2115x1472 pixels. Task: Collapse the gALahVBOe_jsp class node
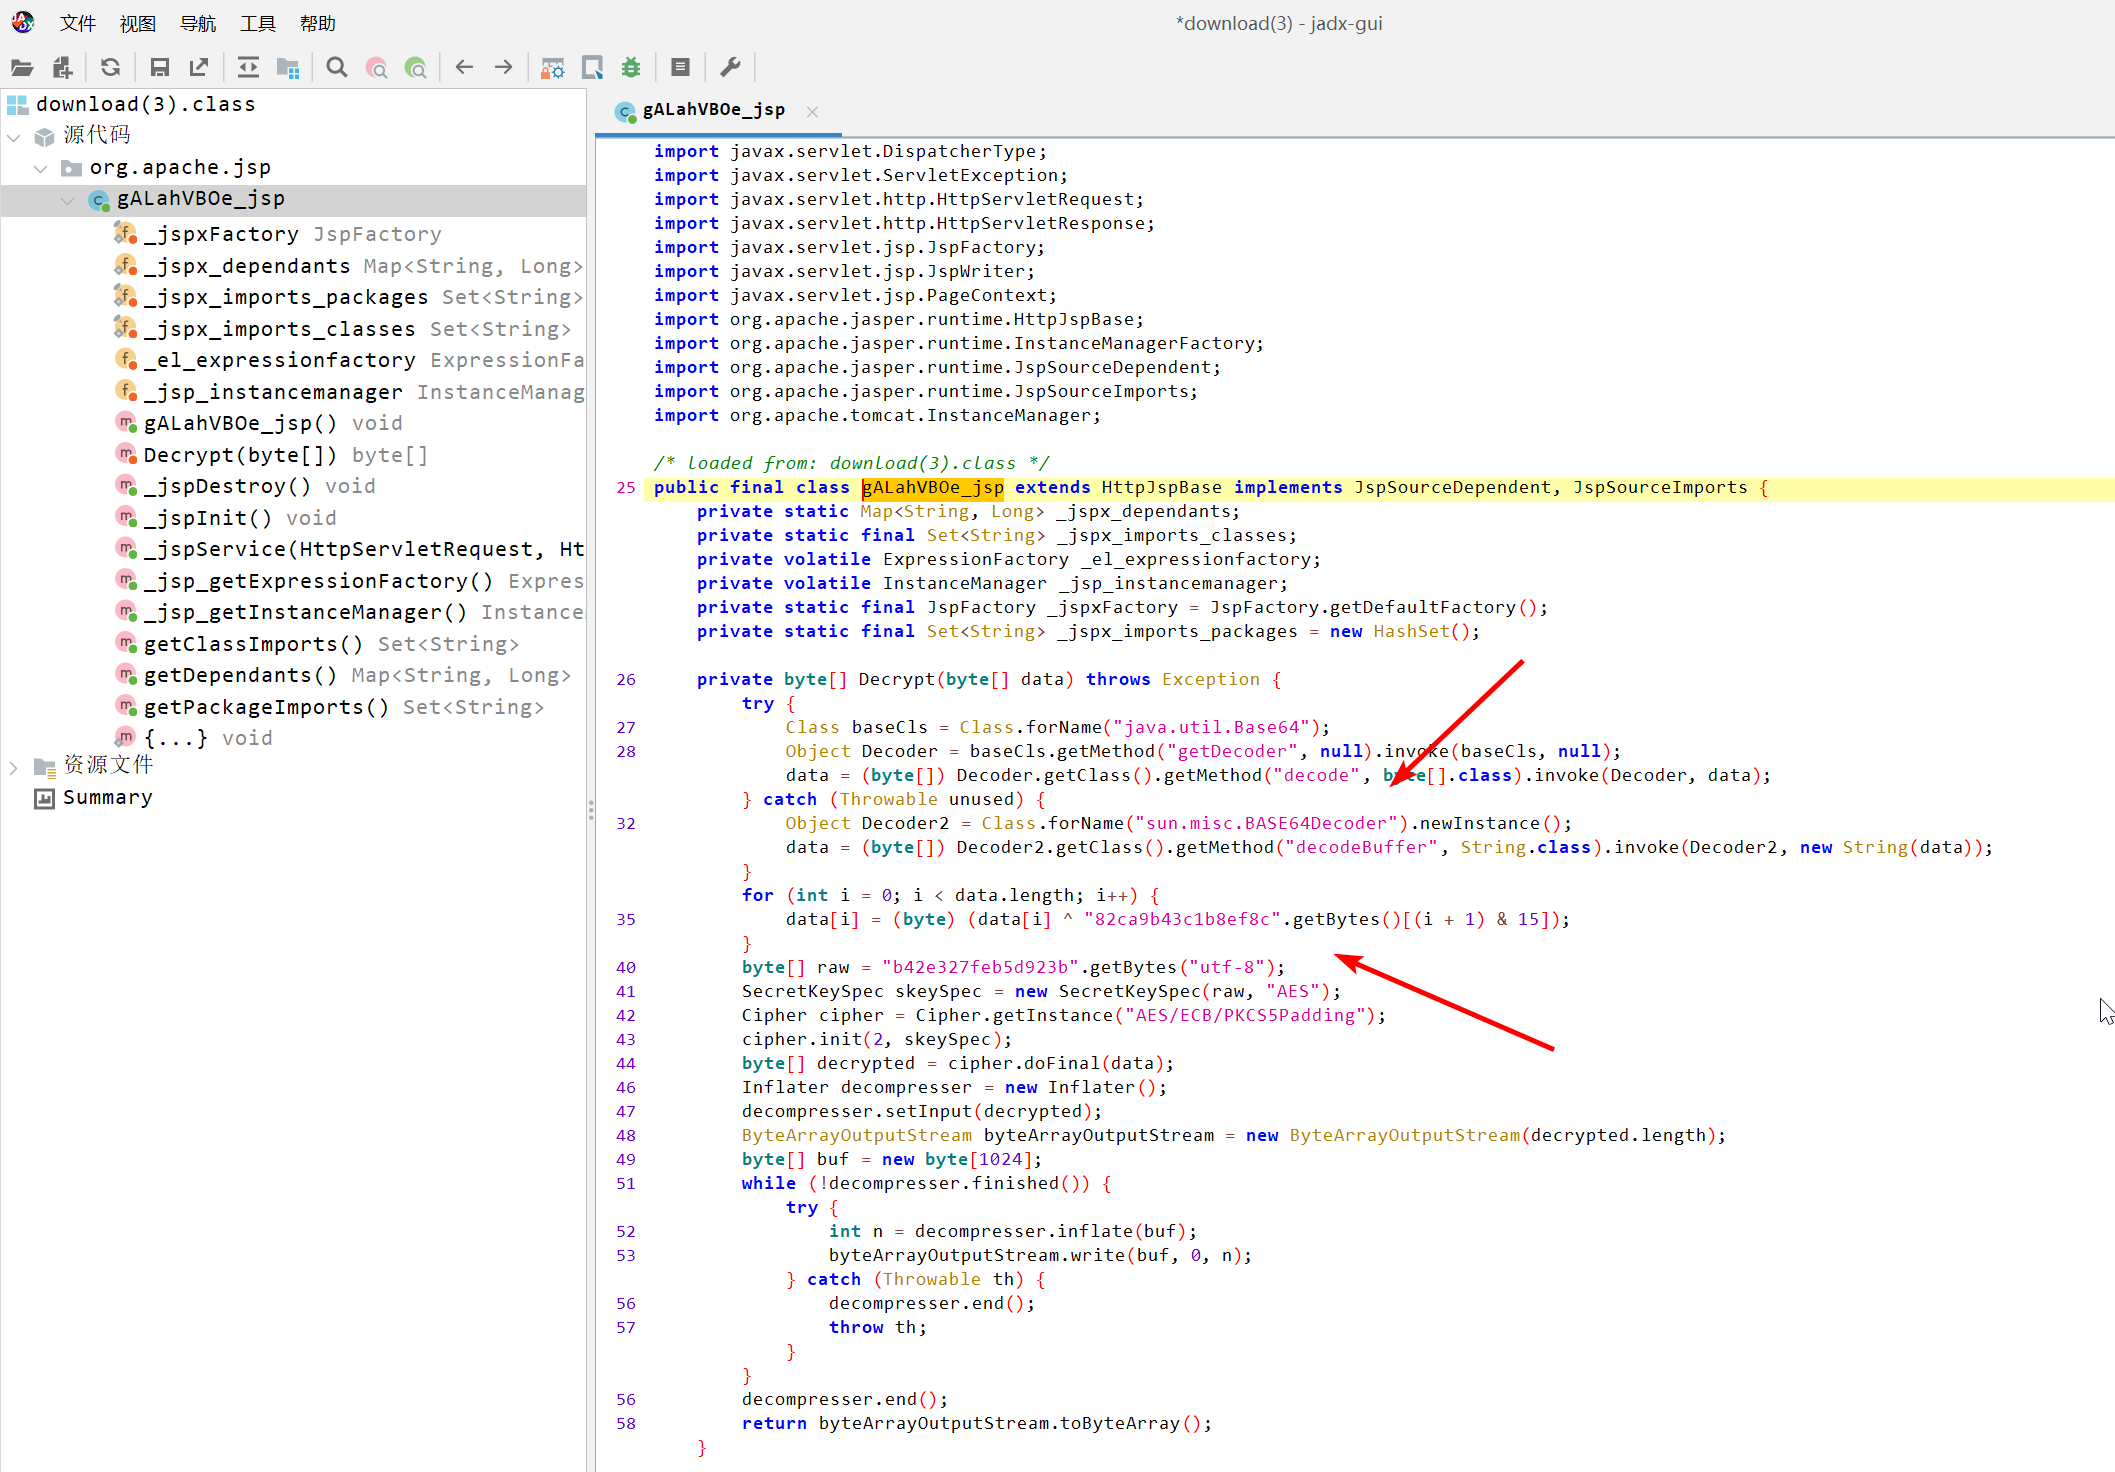(x=68, y=200)
